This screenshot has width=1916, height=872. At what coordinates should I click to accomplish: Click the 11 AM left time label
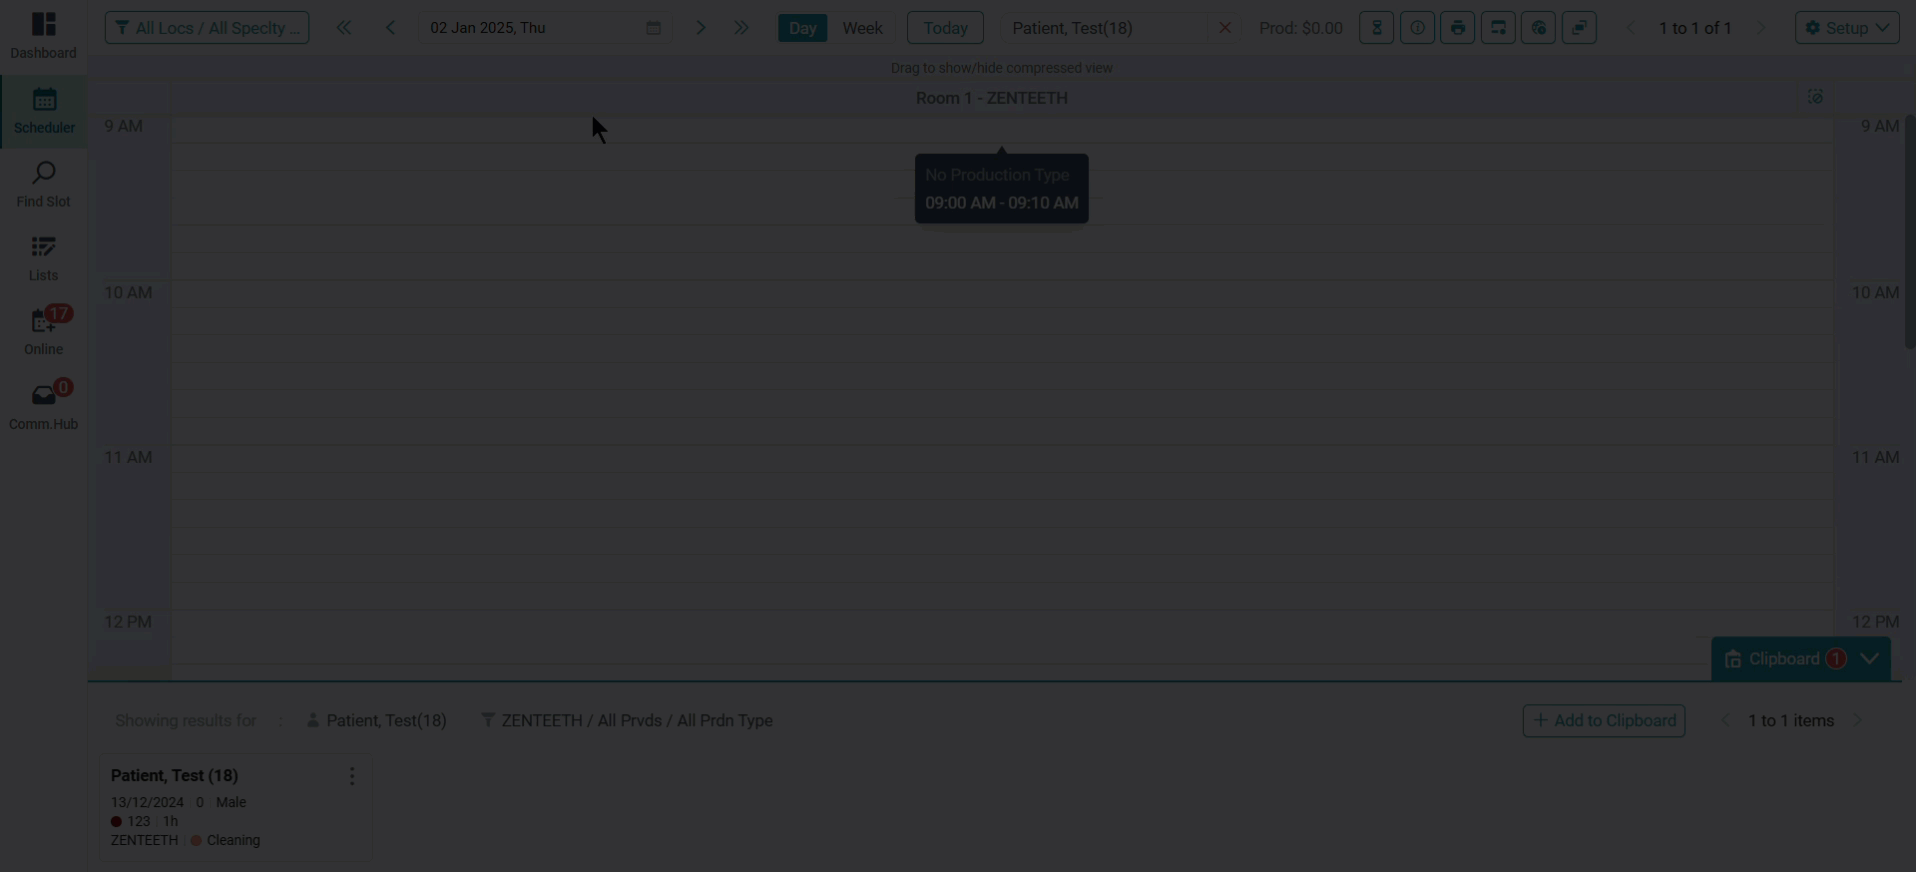(128, 457)
